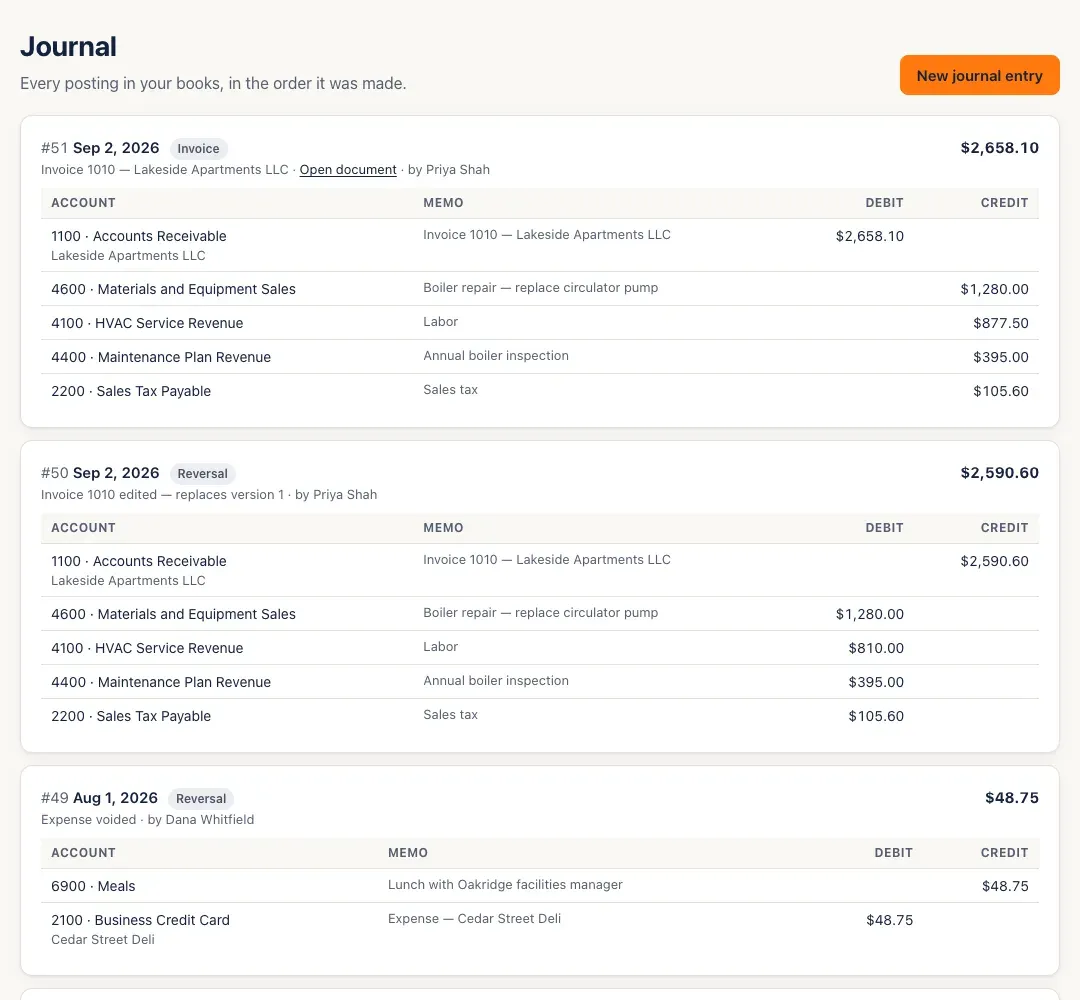Viewport: 1080px width, 1000px height.
Task: Click the MEMO column header in entry #49
Action: pos(408,853)
